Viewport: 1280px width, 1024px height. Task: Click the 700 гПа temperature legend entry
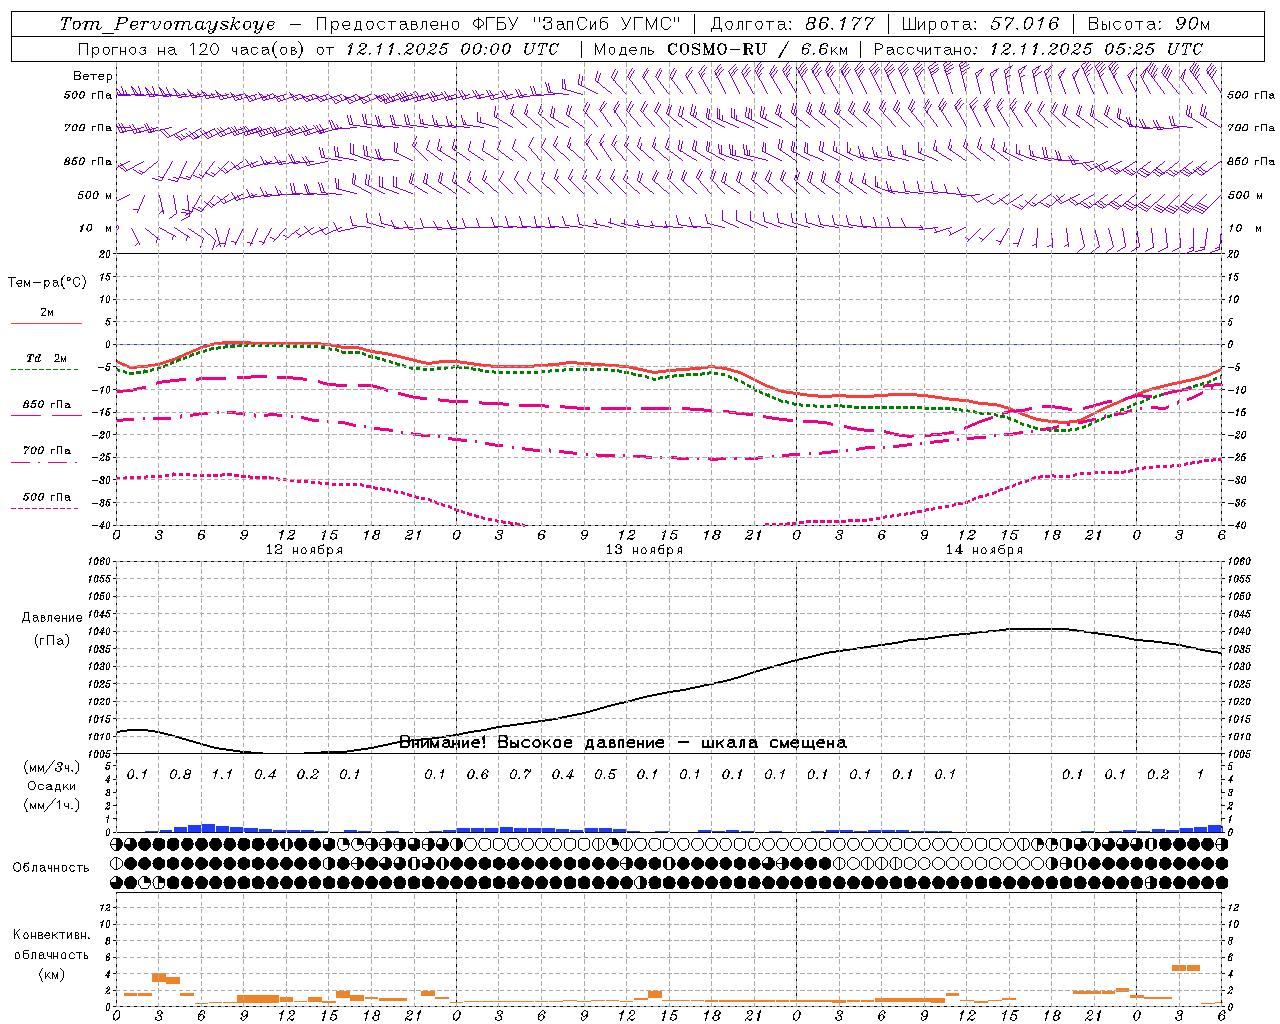click(x=46, y=451)
